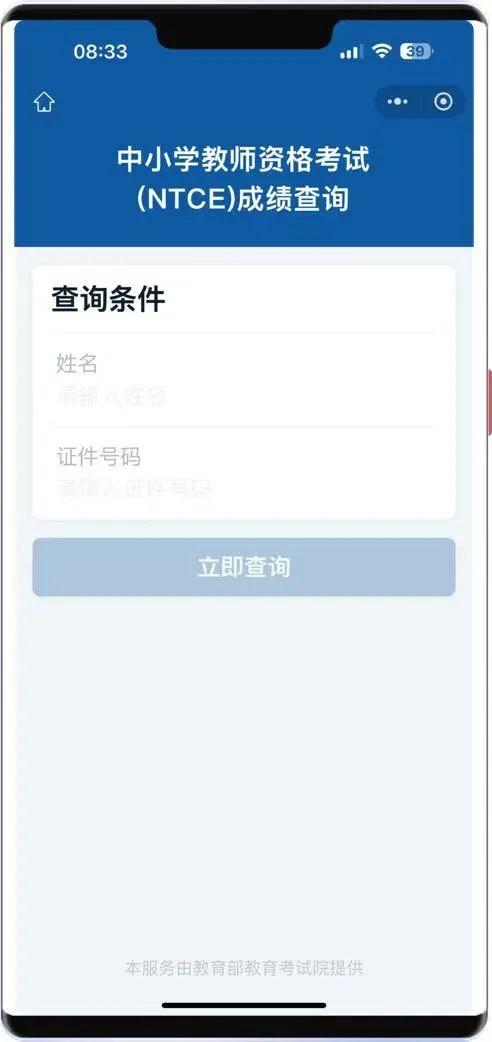Image resolution: width=492 pixels, height=1042 pixels.
Task: Focus the 请输入证件号码 ID input field
Action: (245, 490)
